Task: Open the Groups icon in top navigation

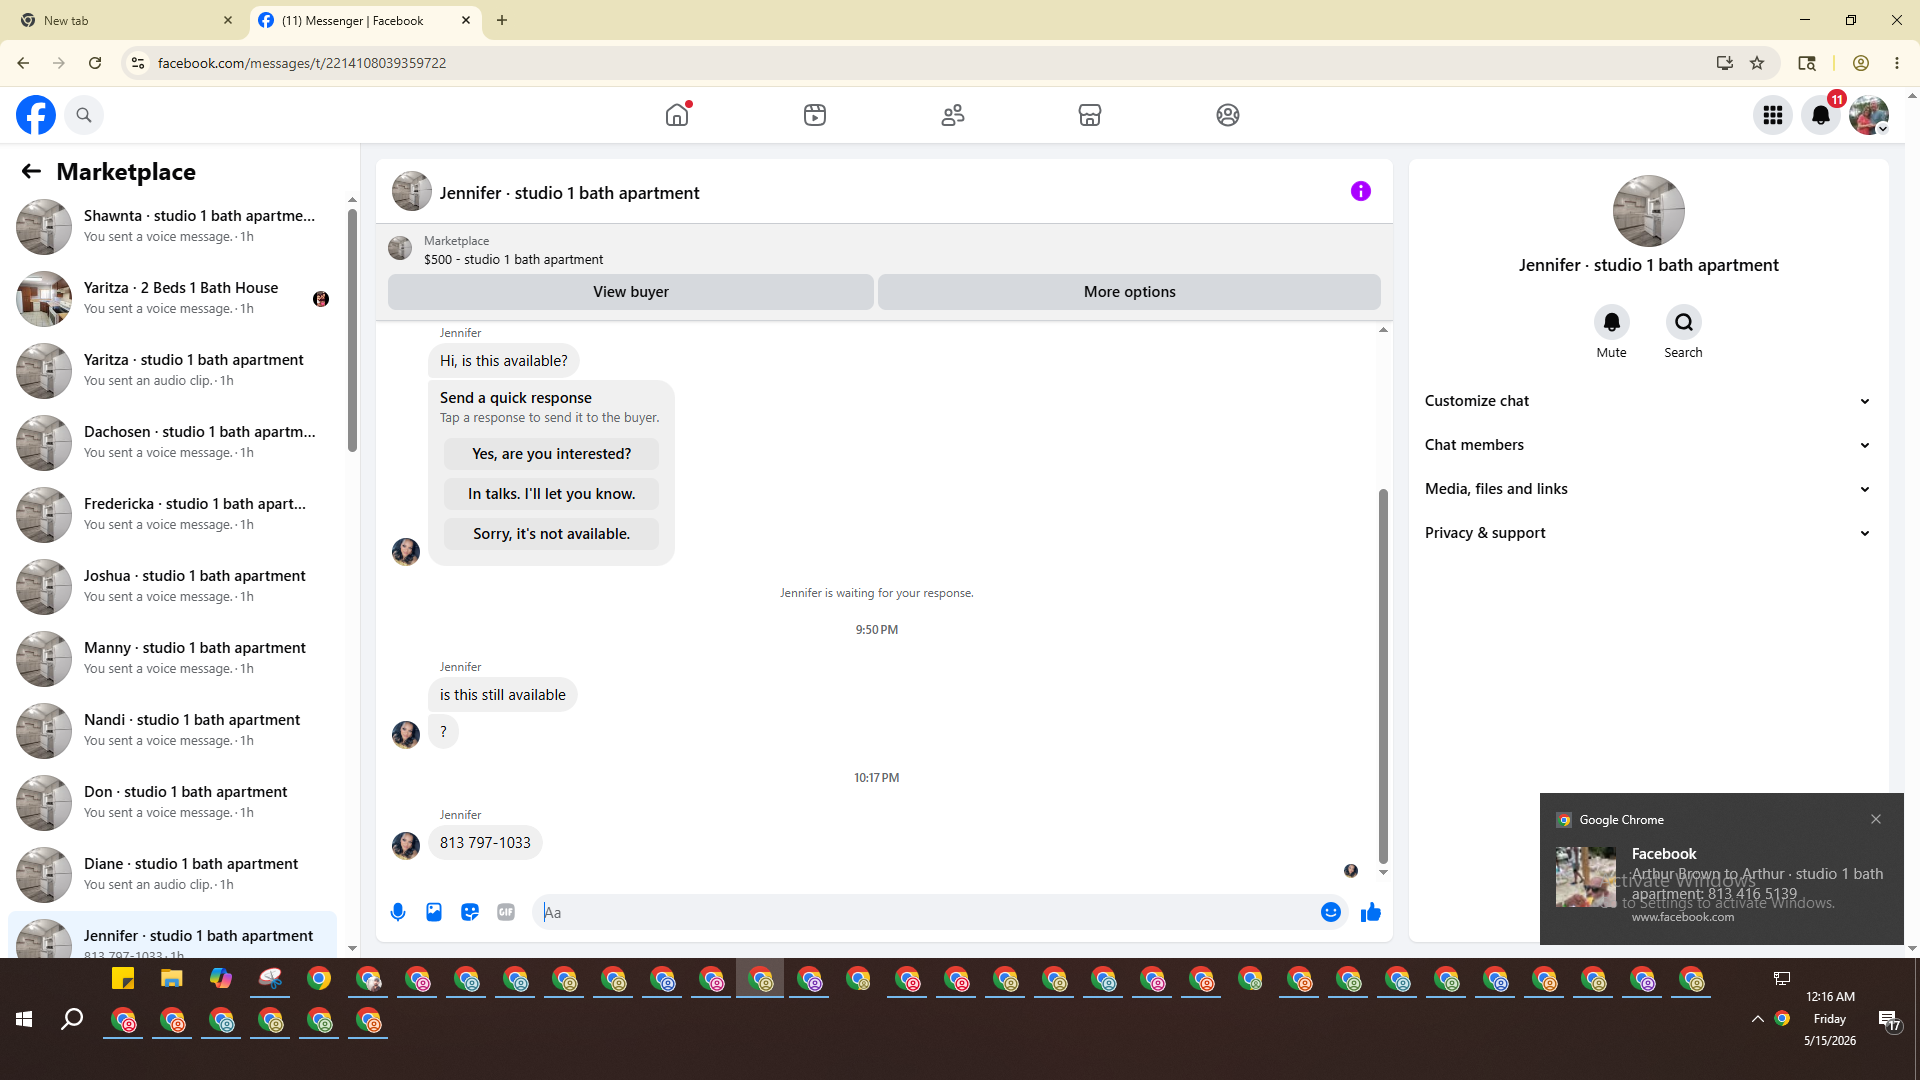Action: coord(1228,115)
